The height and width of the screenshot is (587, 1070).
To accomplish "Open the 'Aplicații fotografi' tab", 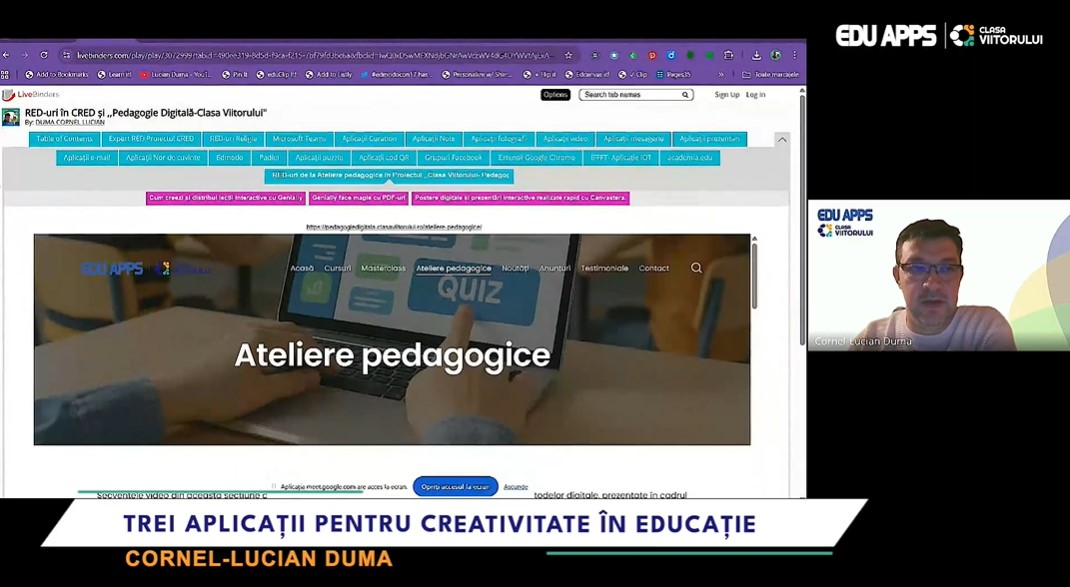I will [499, 139].
